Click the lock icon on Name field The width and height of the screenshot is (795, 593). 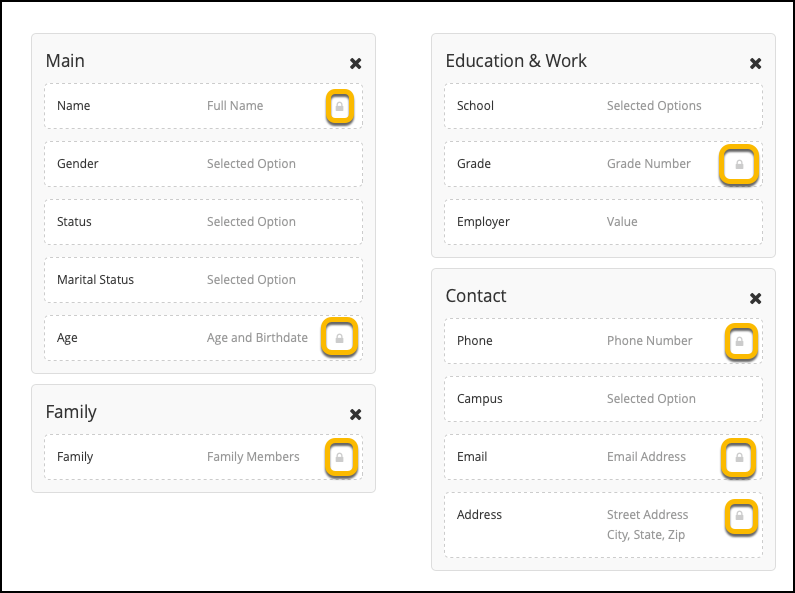[340, 106]
